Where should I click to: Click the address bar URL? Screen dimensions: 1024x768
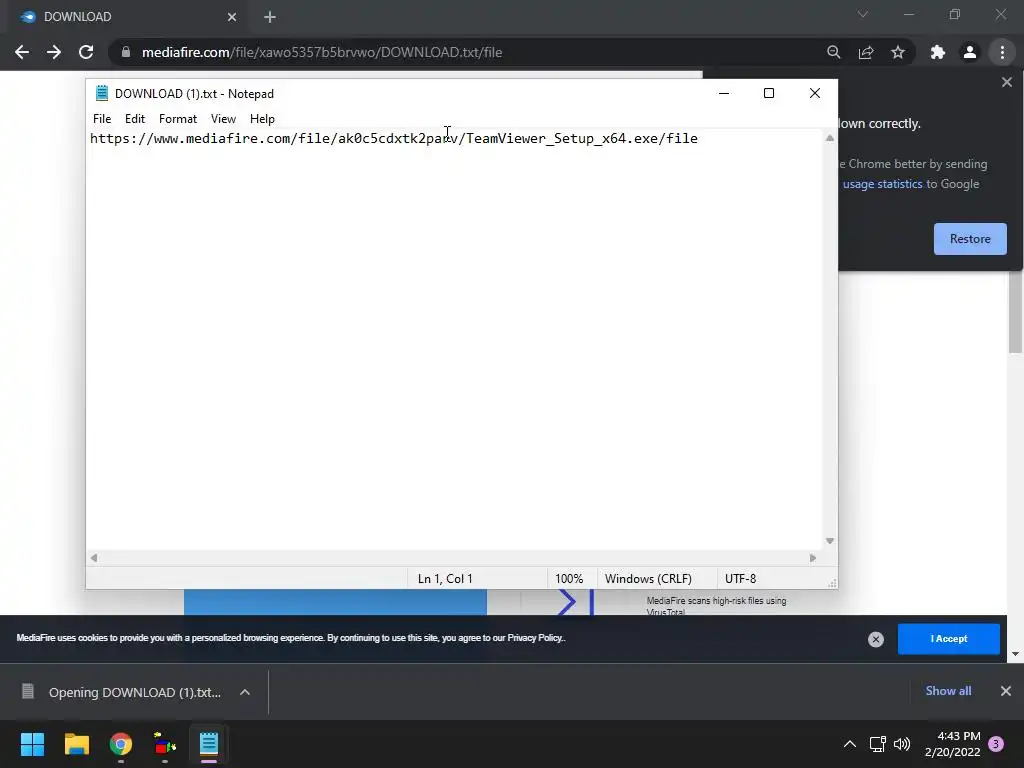coord(322,52)
